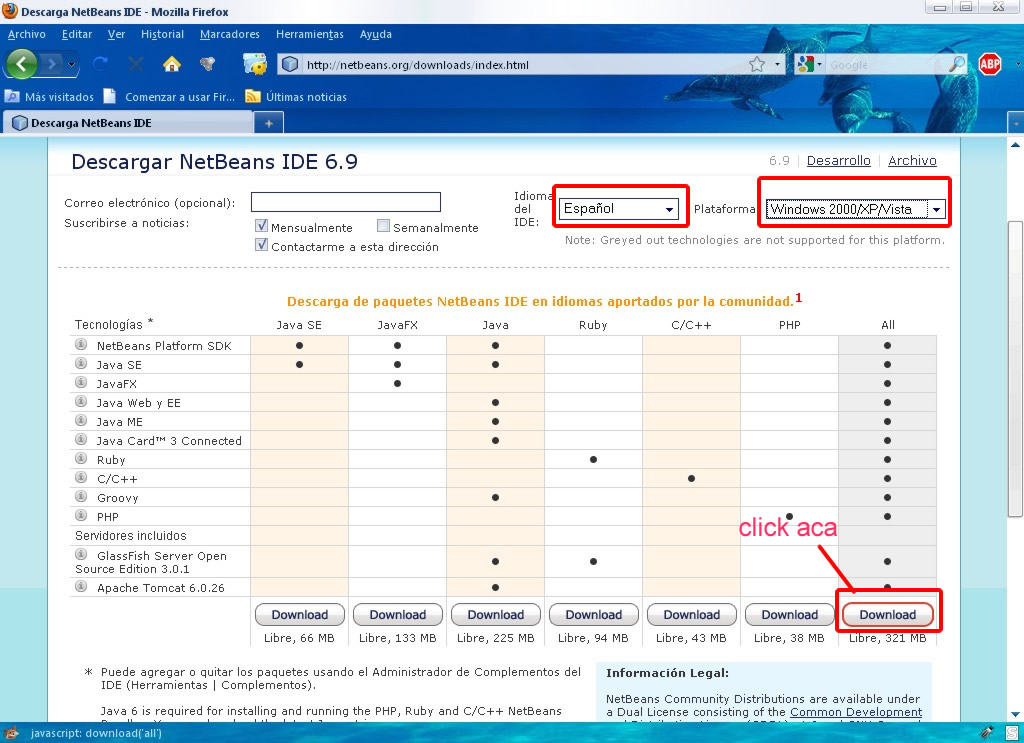1024x743 pixels.
Task: Follow the Desarrollo link at top right
Action: pyautogui.click(x=838, y=160)
